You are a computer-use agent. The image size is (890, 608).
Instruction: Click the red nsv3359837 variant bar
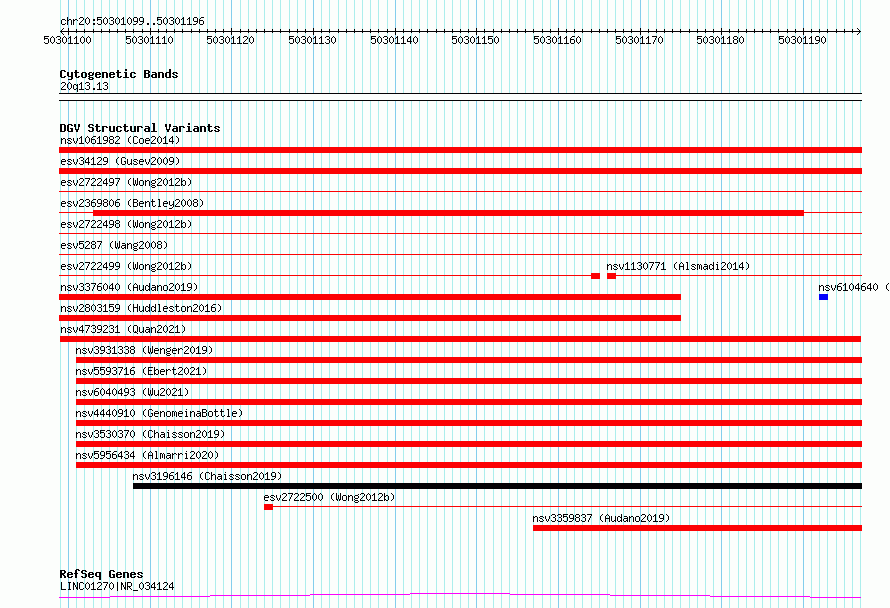click(x=698, y=528)
